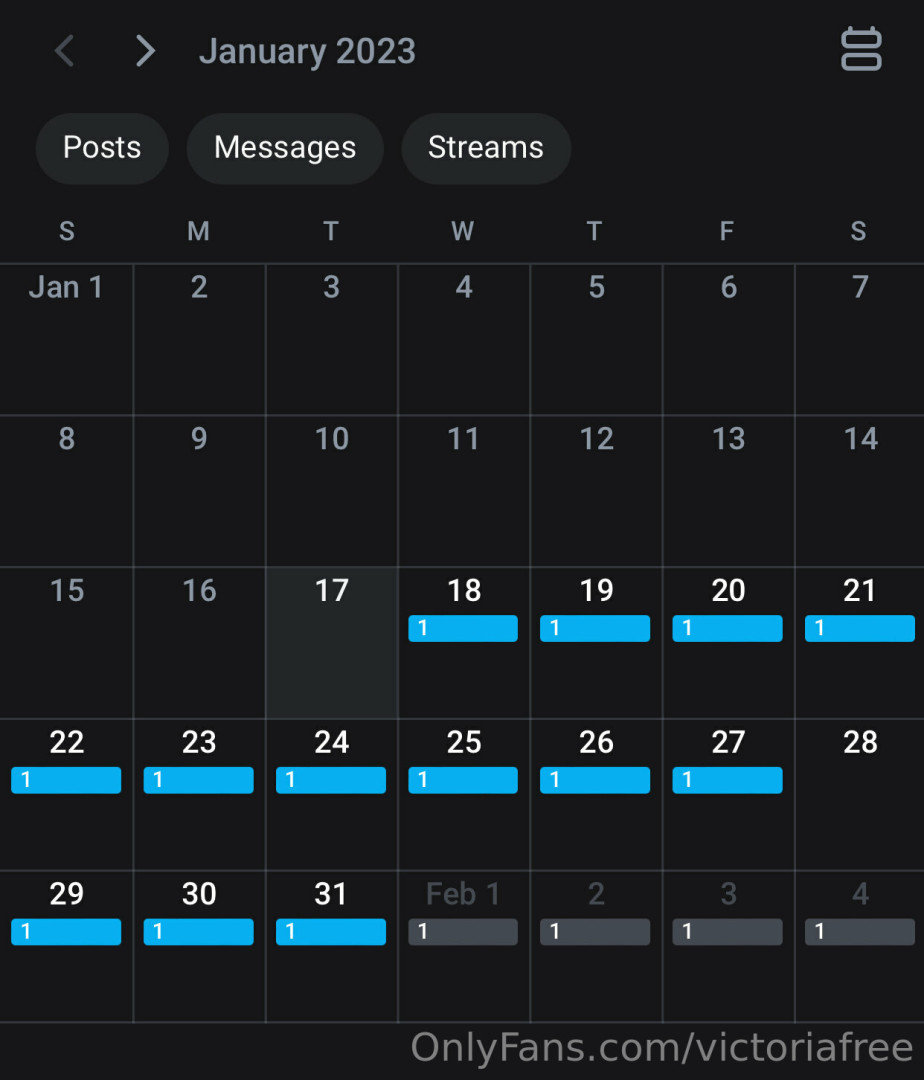
Task: Open the scheduled item on January 21
Action: 859,628
